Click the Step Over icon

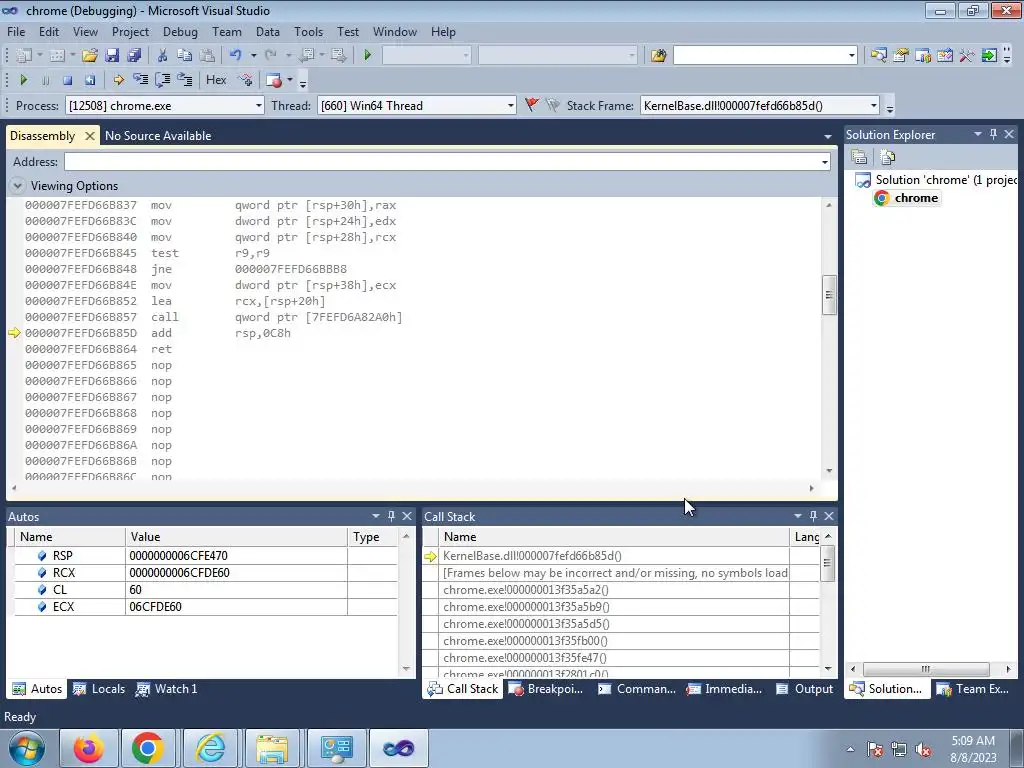(163, 80)
